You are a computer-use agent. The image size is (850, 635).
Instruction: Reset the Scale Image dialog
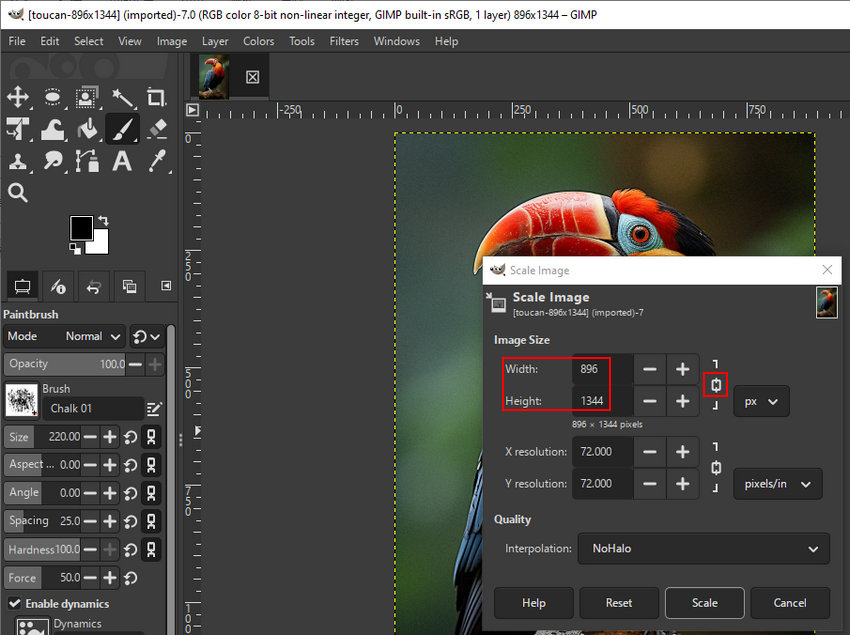point(618,603)
